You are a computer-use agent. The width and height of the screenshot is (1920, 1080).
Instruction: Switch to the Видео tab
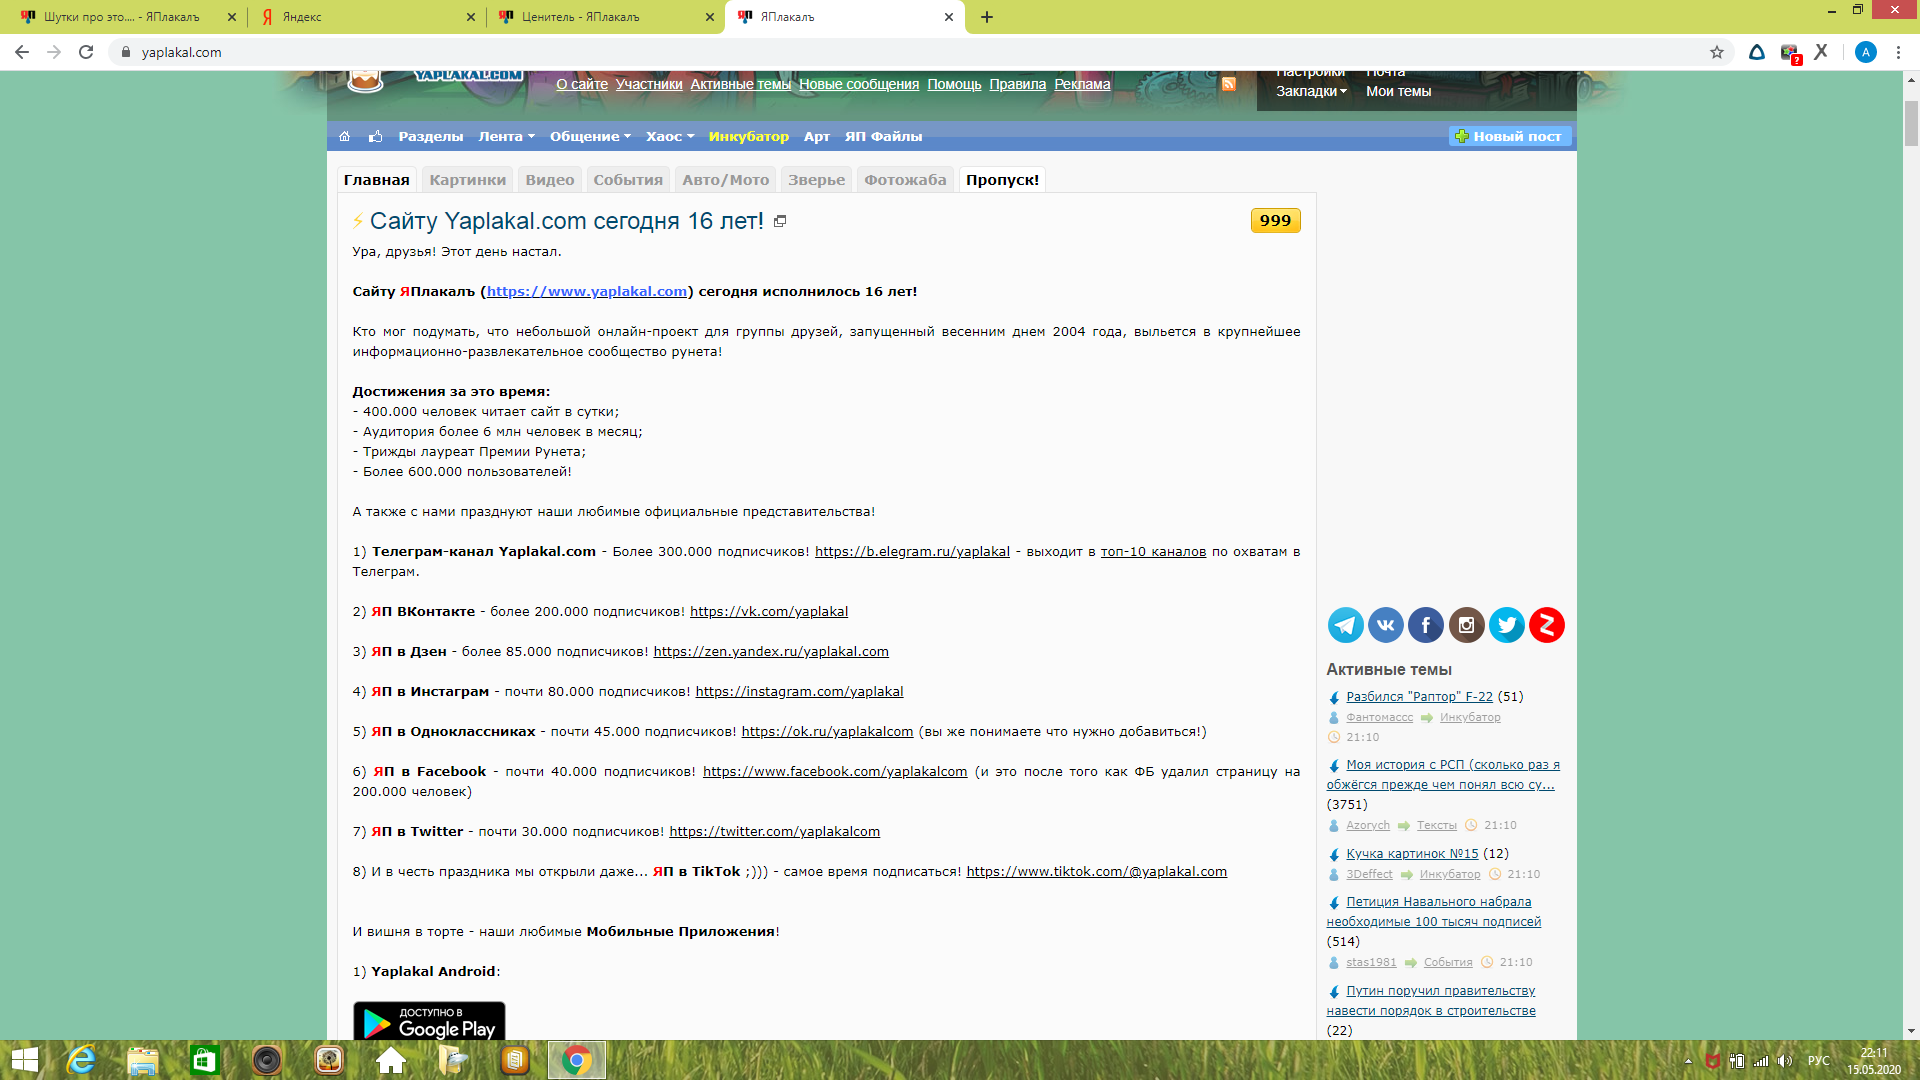(550, 180)
